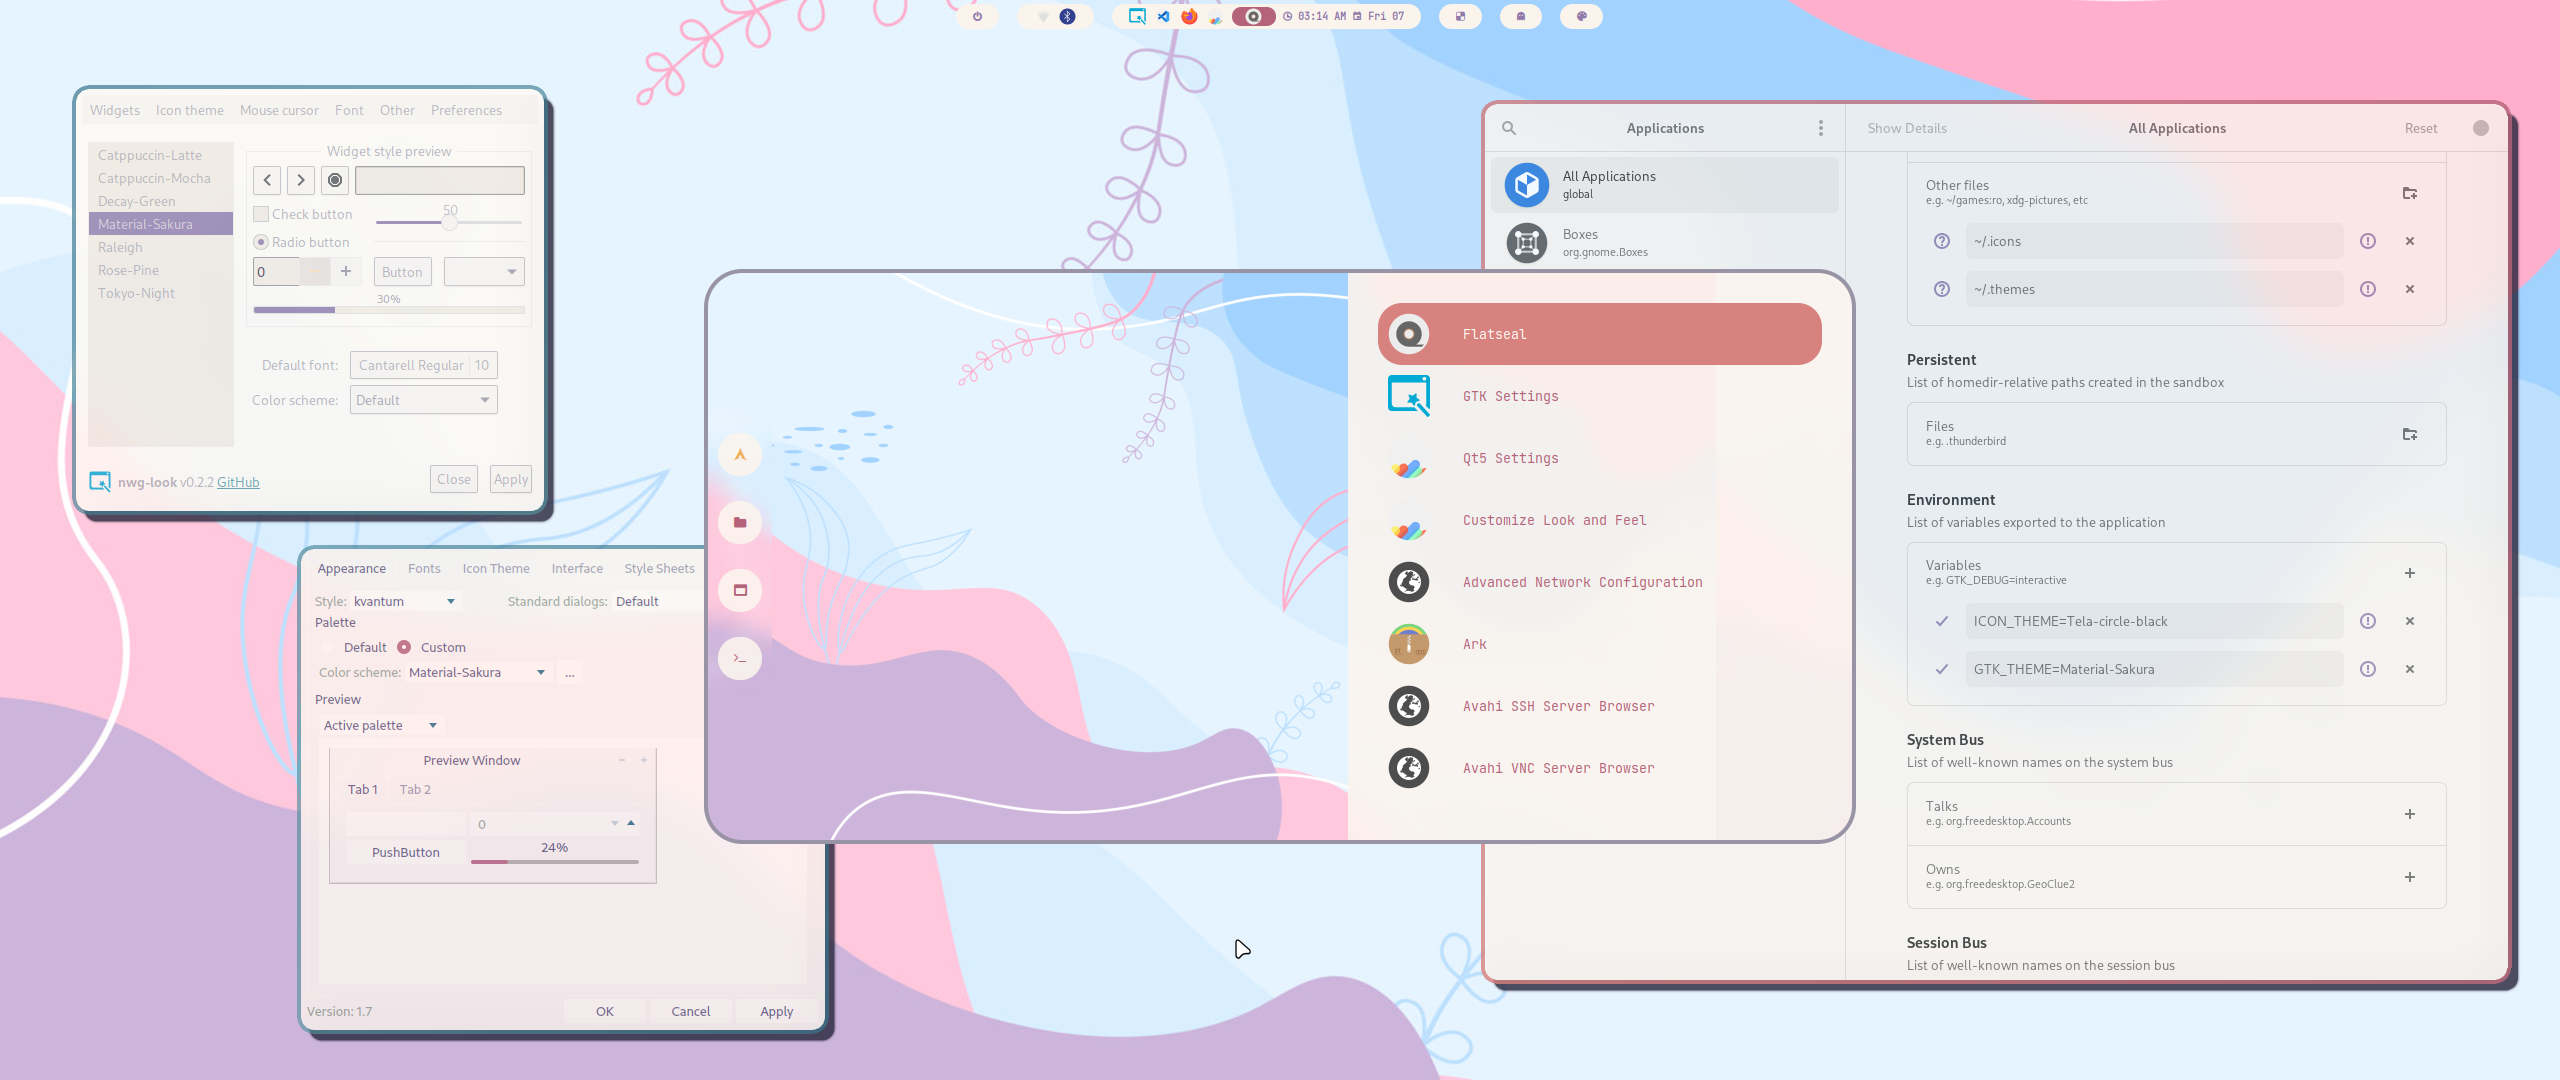Expand the Active palette dropdown
The height and width of the screenshot is (1080, 2560).
380,725
